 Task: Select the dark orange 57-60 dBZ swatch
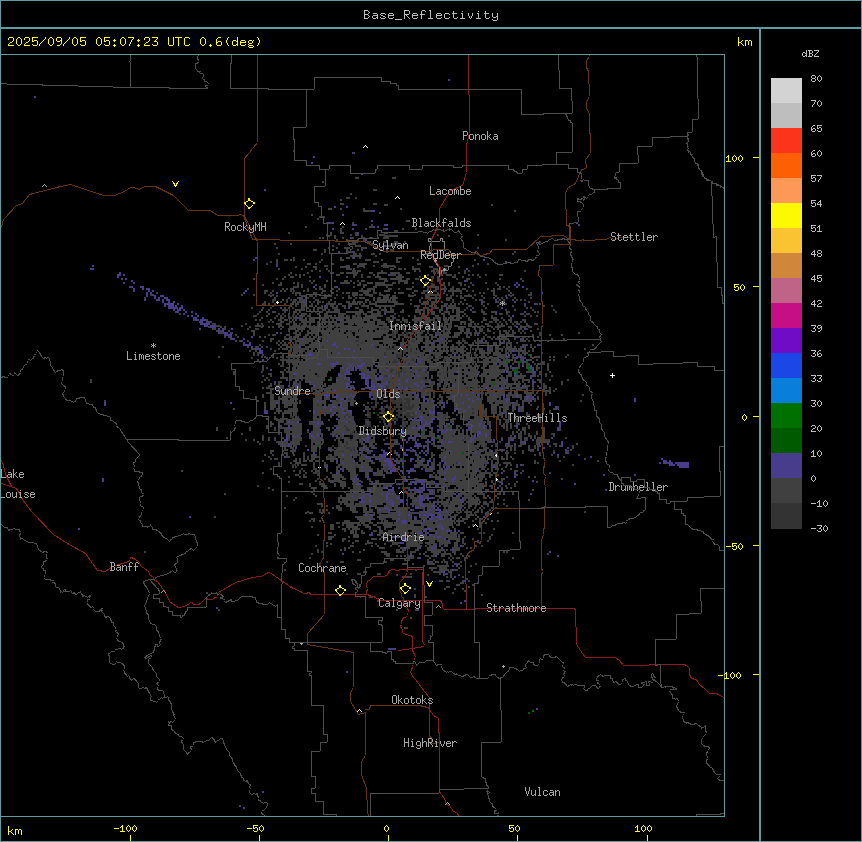[x=786, y=165]
